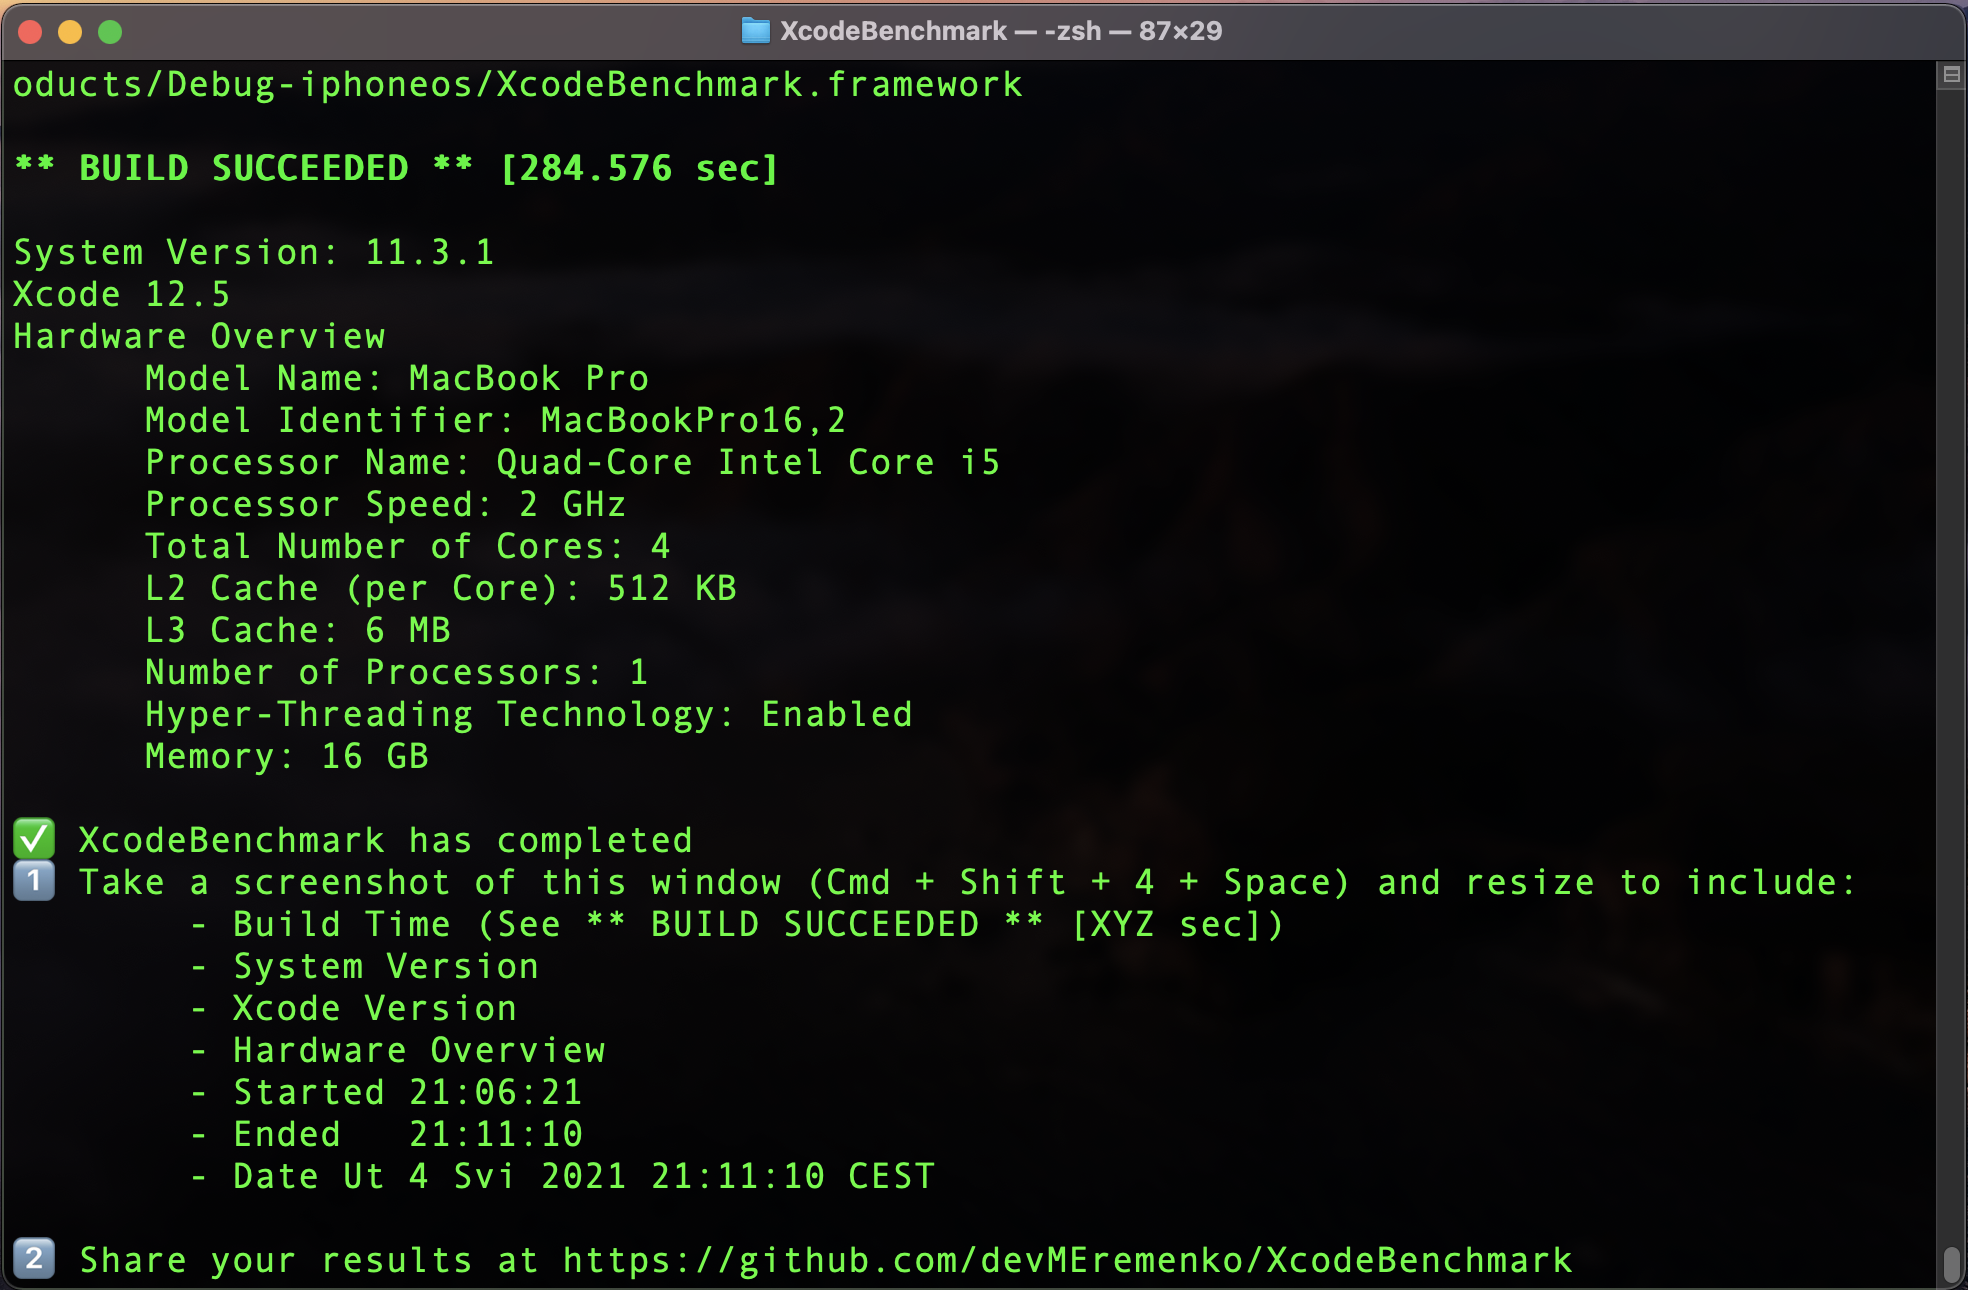The width and height of the screenshot is (1968, 1290).
Task: Click the window title XcodeBenchmark — -zsh
Action: click(x=1000, y=31)
